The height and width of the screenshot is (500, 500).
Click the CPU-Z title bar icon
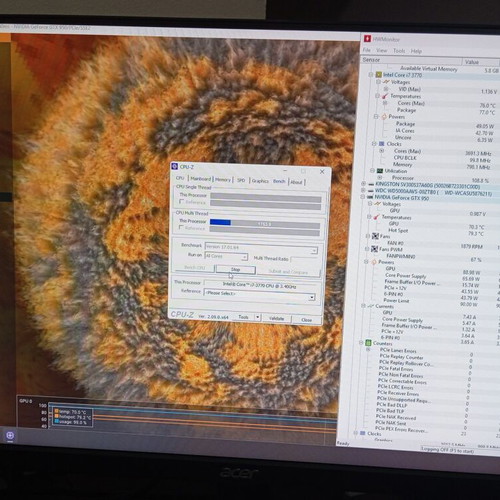[174, 166]
